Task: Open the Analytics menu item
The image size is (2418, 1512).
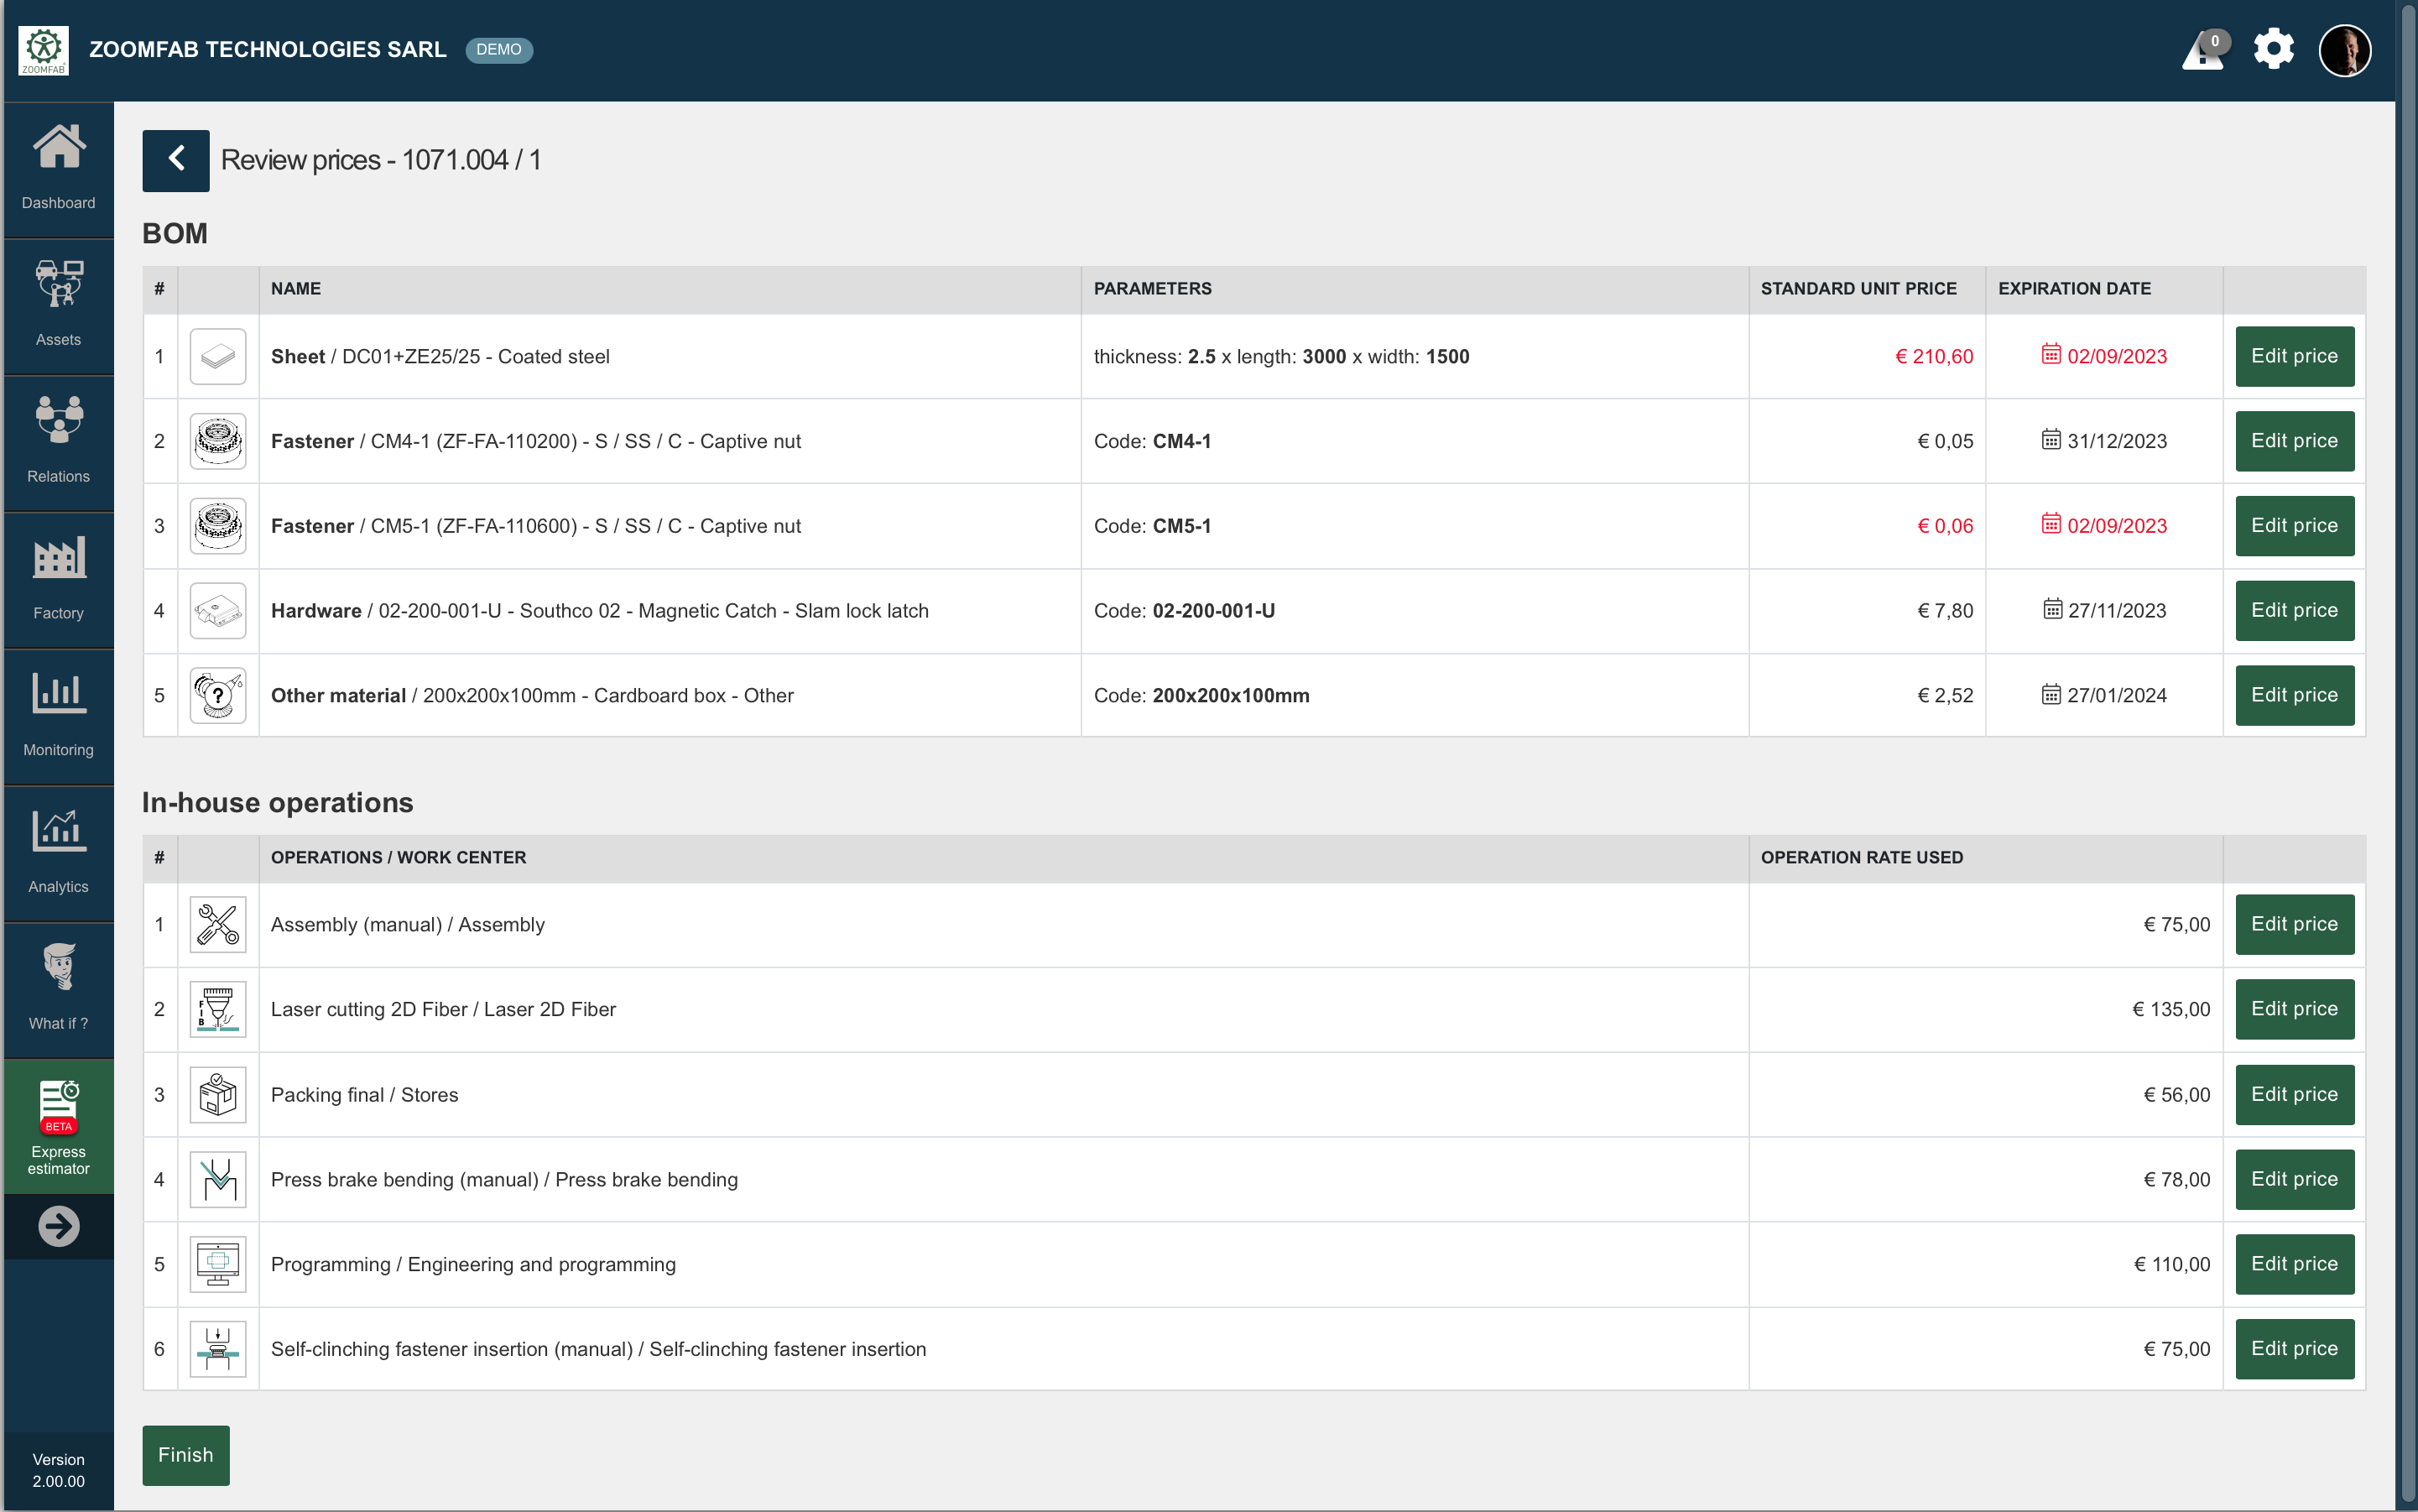Action: pyautogui.click(x=58, y=852)
